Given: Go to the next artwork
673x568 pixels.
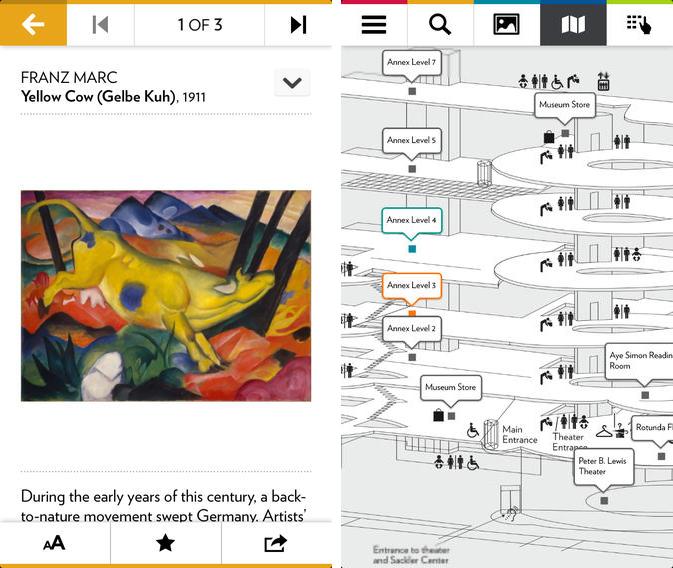Looking at the screenshot, I should 298,24.
